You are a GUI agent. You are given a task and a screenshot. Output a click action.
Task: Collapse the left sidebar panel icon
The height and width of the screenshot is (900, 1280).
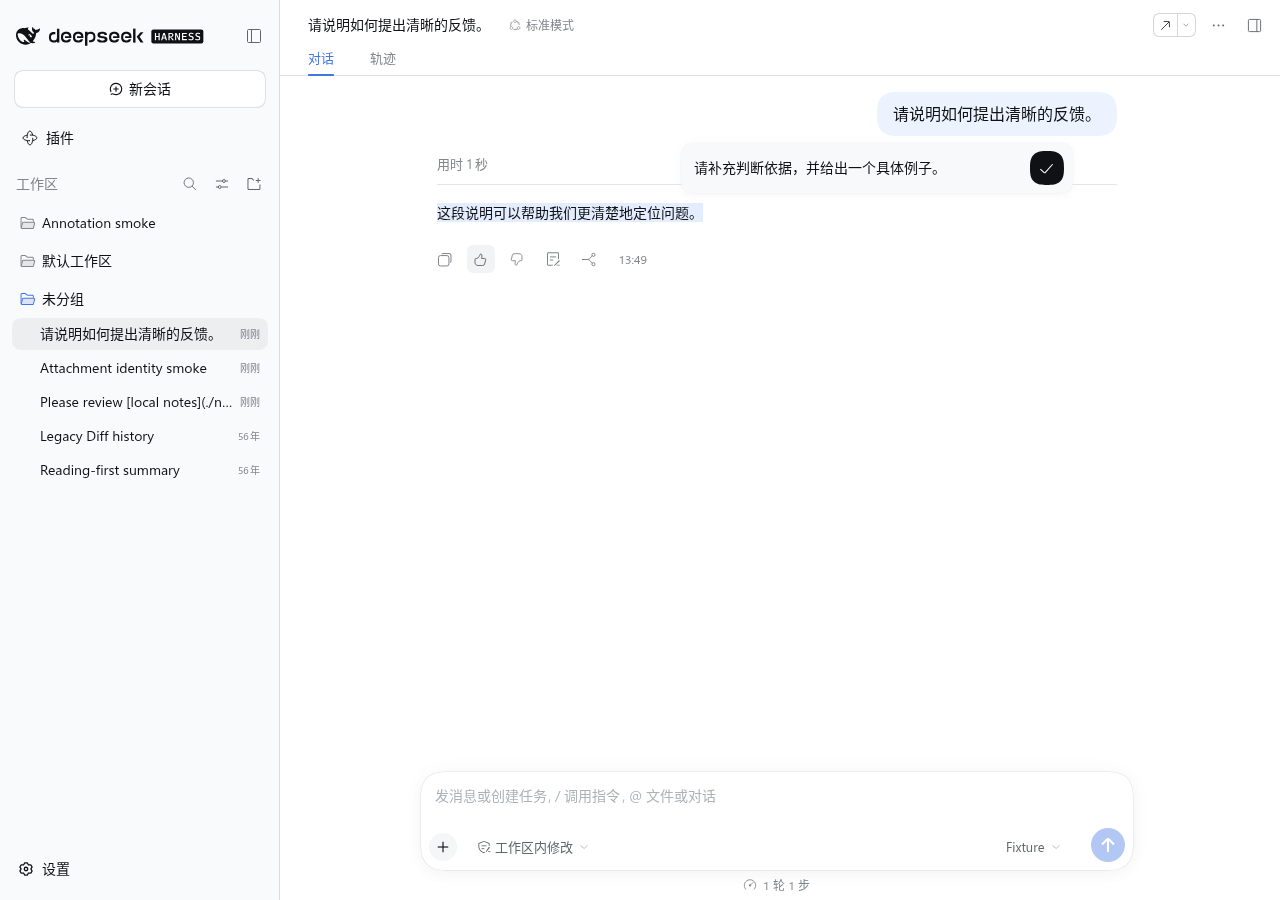point(254,36)
